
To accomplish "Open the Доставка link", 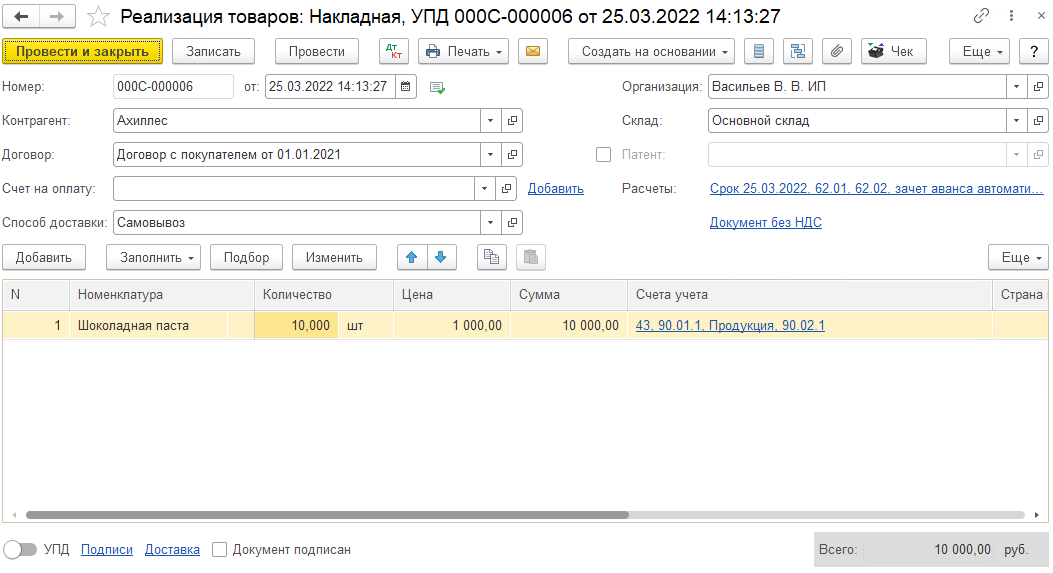I will pyautogui.click(x=173, y=549).
